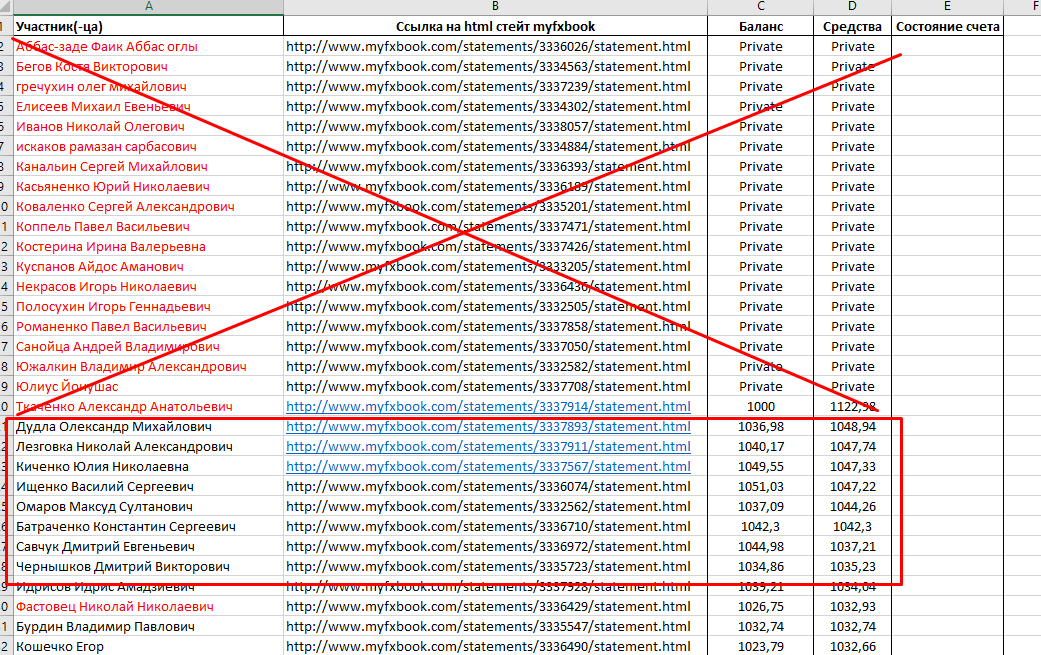The height and width of the screenshot is (655, 1041).
Task: Click balance value 1051,03
Action: [760, 486]
